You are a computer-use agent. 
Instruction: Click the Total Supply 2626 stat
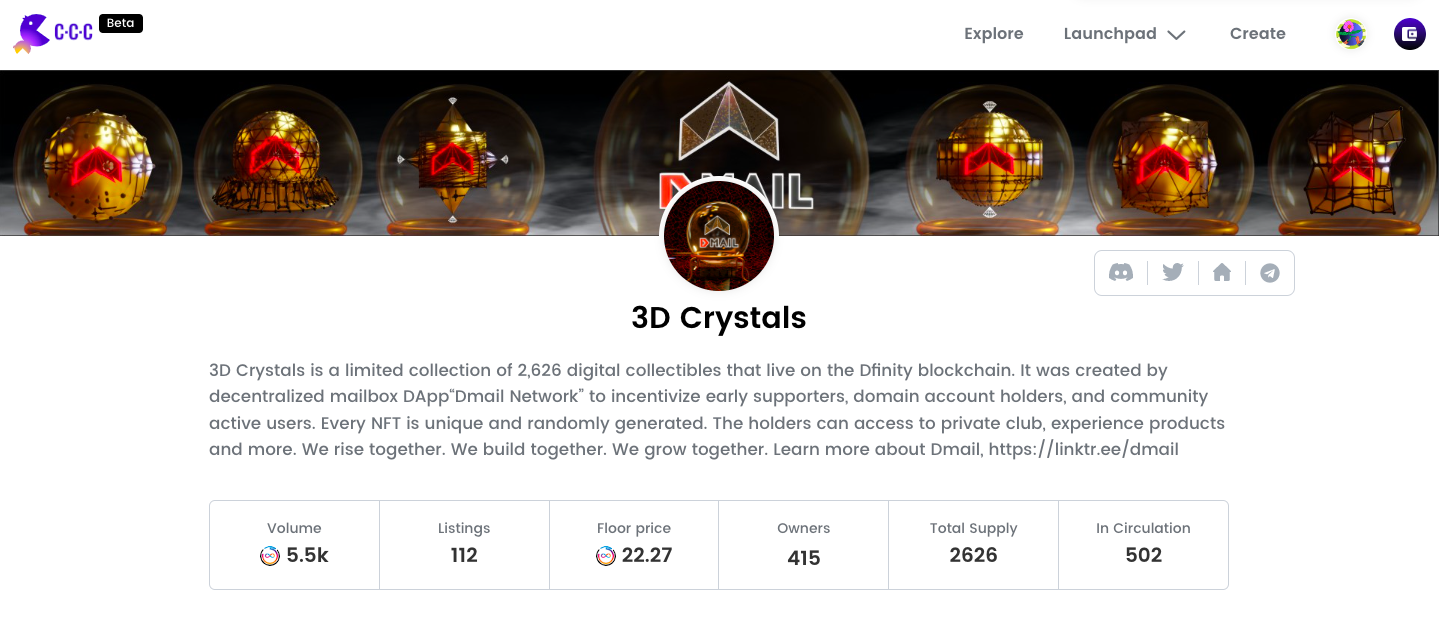click(x=973, y=545)
